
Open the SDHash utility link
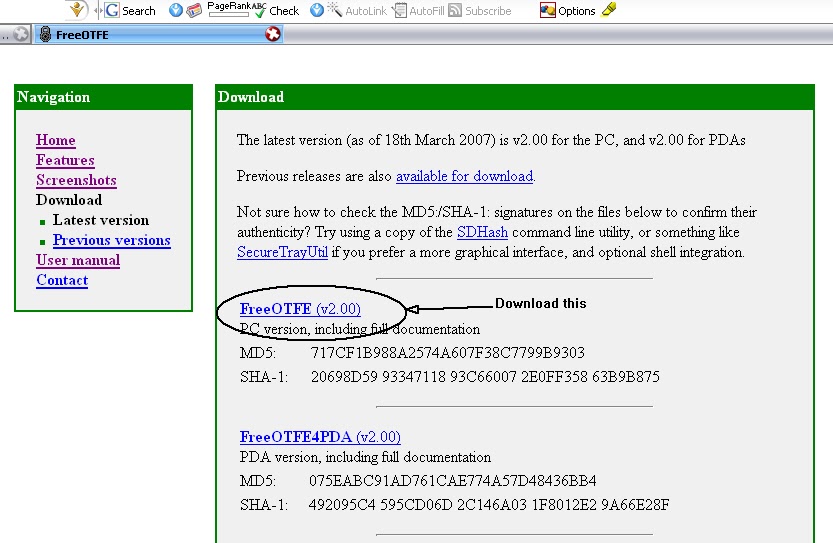pos(483,233)
